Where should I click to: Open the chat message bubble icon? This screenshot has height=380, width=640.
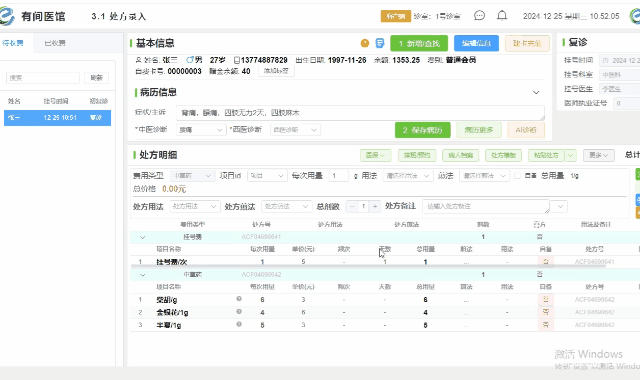(479, 16)
